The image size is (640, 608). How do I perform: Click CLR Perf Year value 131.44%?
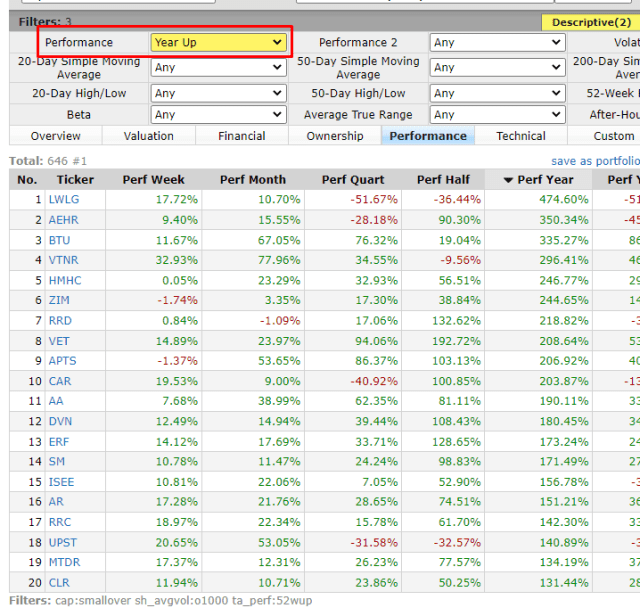tap(564, 583)
